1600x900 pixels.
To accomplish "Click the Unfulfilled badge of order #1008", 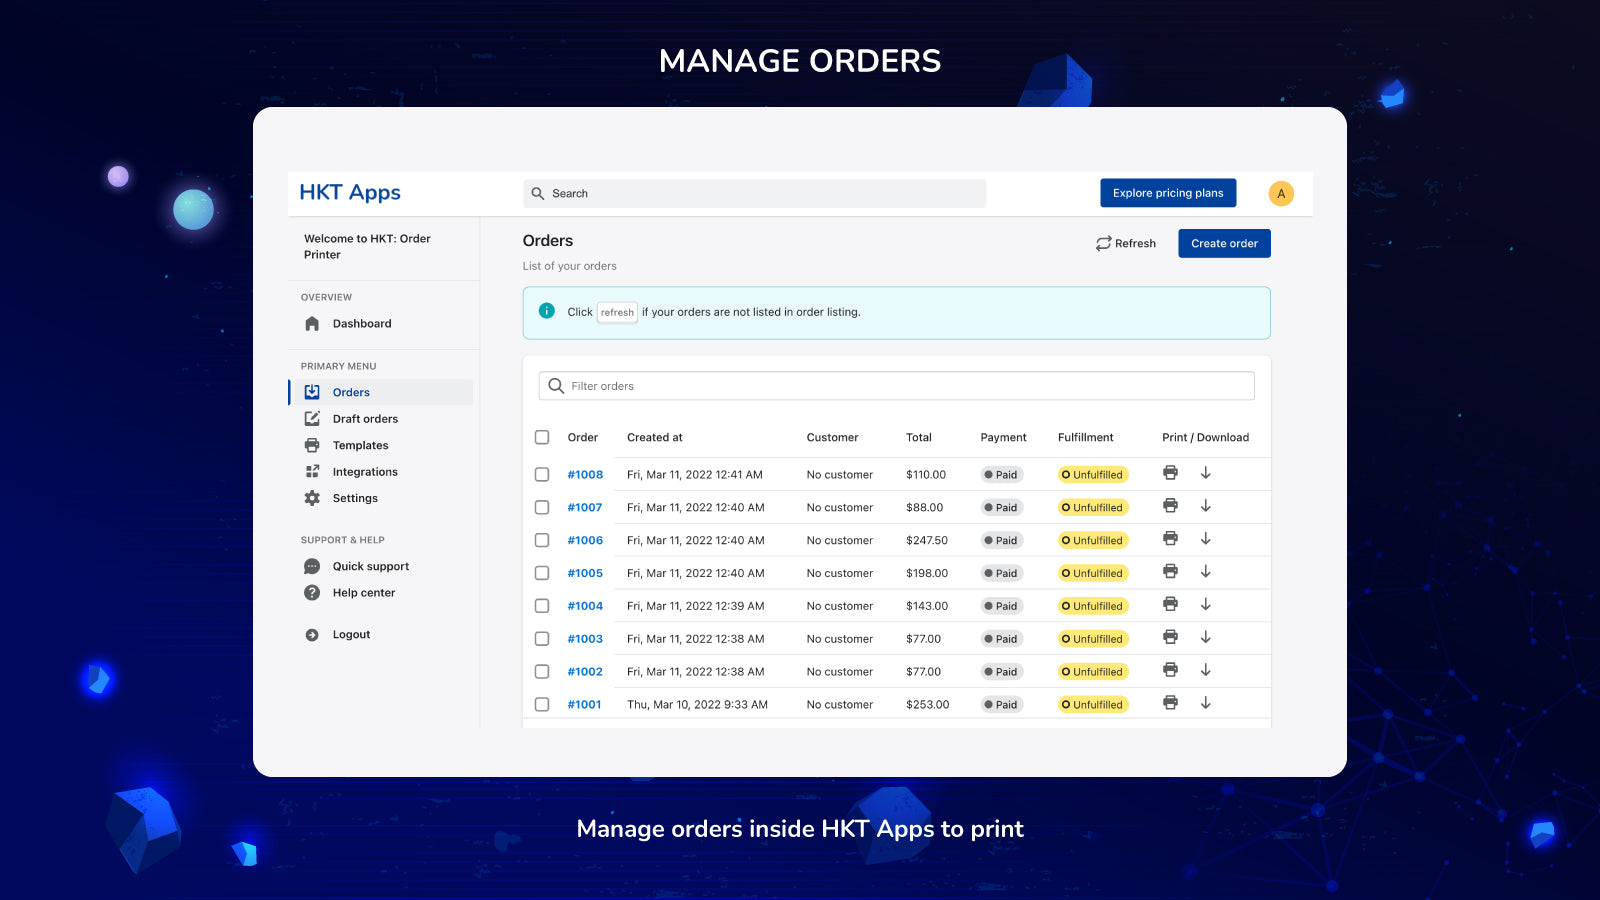I will coord(1093,475).
